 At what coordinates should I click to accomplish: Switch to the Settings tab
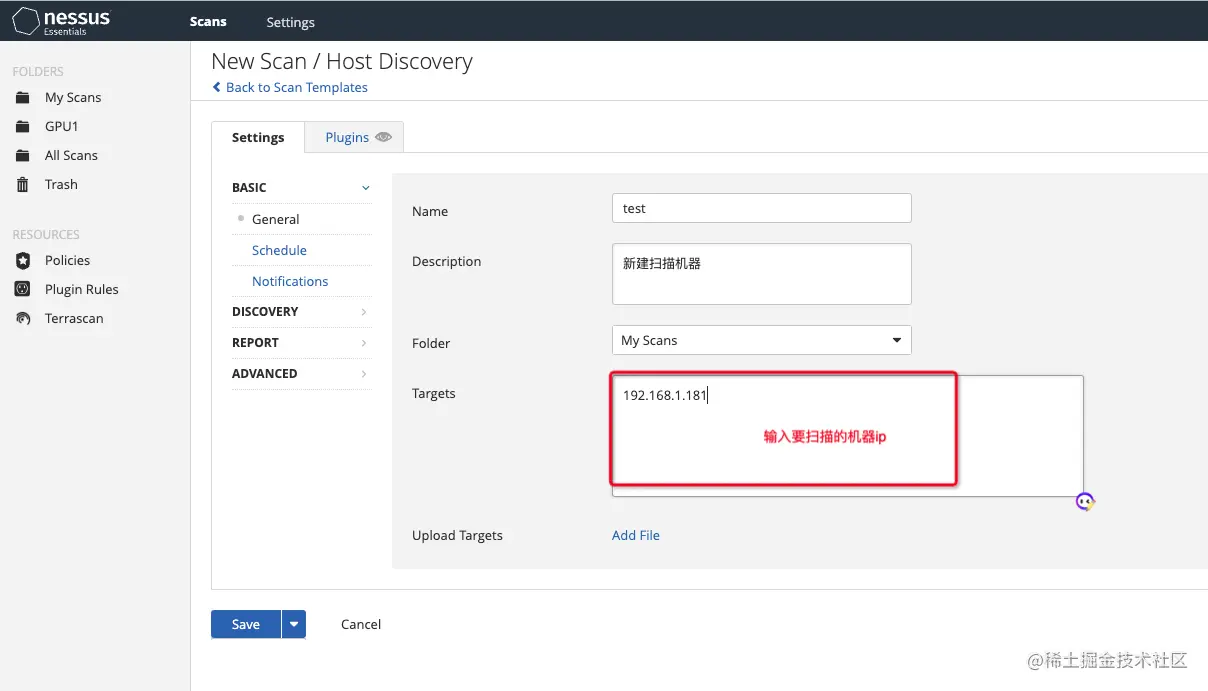tap(258, 137)
